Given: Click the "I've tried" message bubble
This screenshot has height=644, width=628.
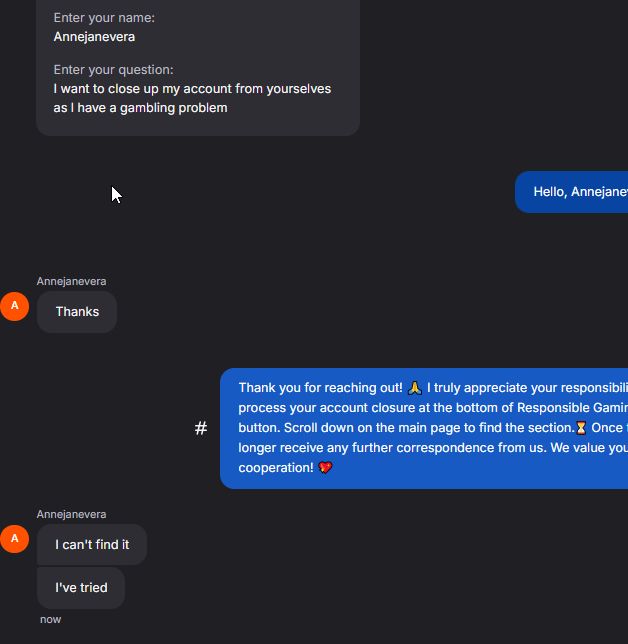Looking at the screenshot, I should point(81,588).
